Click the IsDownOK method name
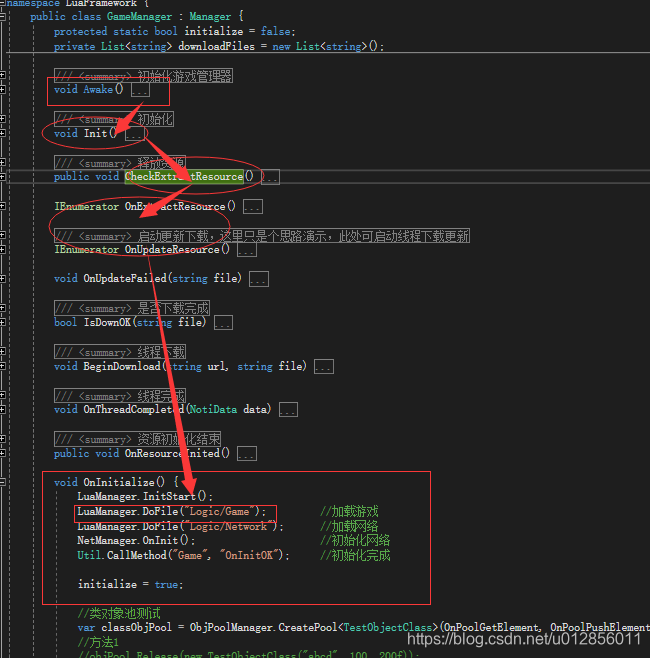 (x=107, y=322)
